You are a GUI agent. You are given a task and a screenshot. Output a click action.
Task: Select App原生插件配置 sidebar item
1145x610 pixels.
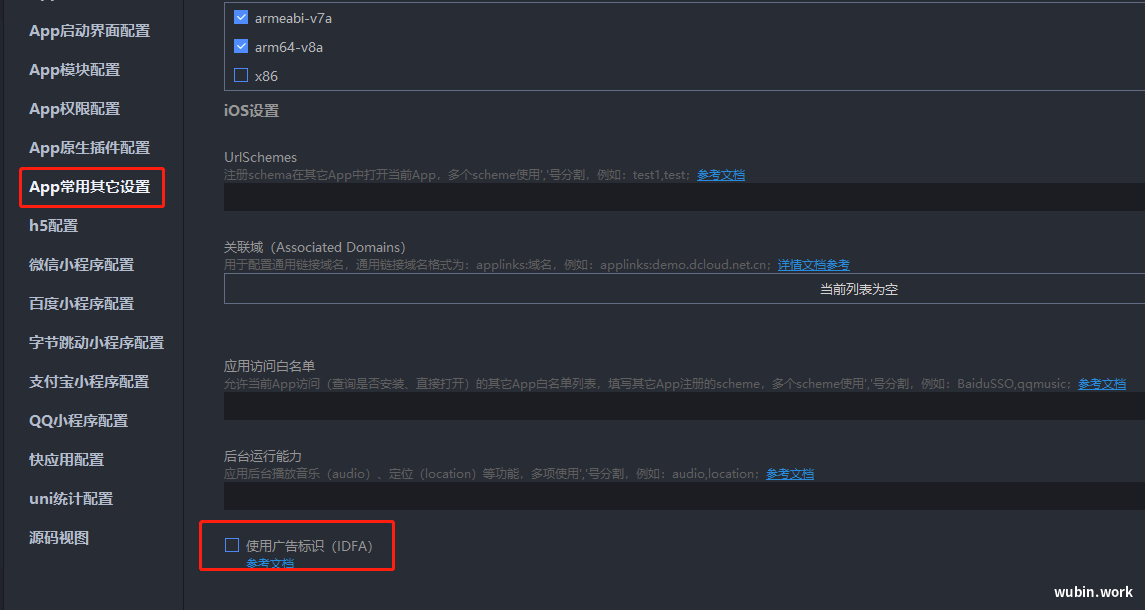click(x=89, y=148)
